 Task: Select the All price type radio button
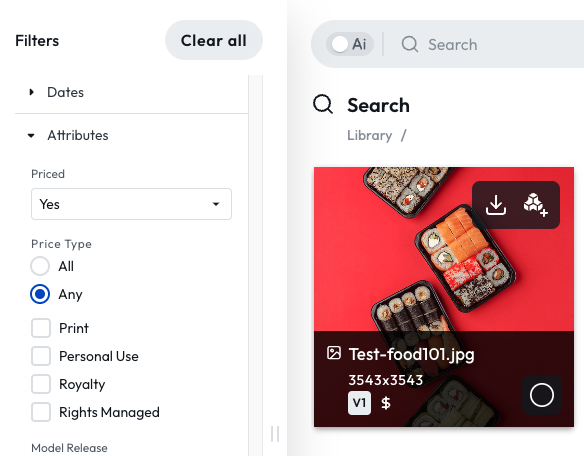(x=40, y=266)
